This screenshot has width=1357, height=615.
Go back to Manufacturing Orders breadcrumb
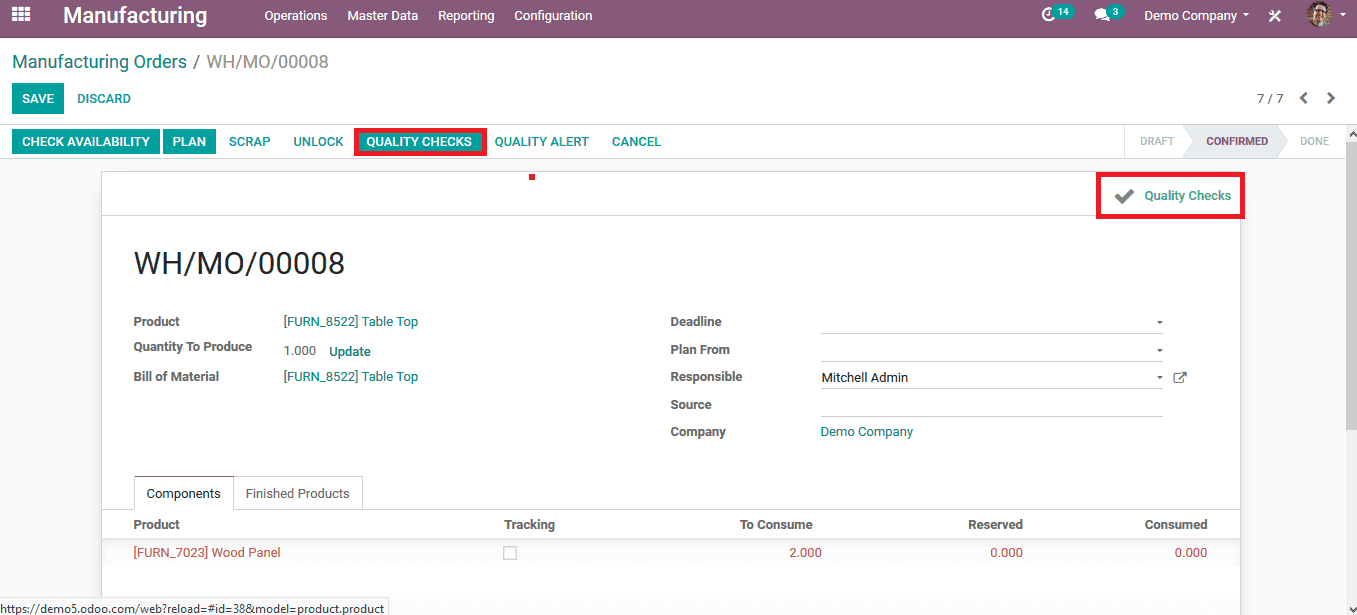click(x=99, y=62)
